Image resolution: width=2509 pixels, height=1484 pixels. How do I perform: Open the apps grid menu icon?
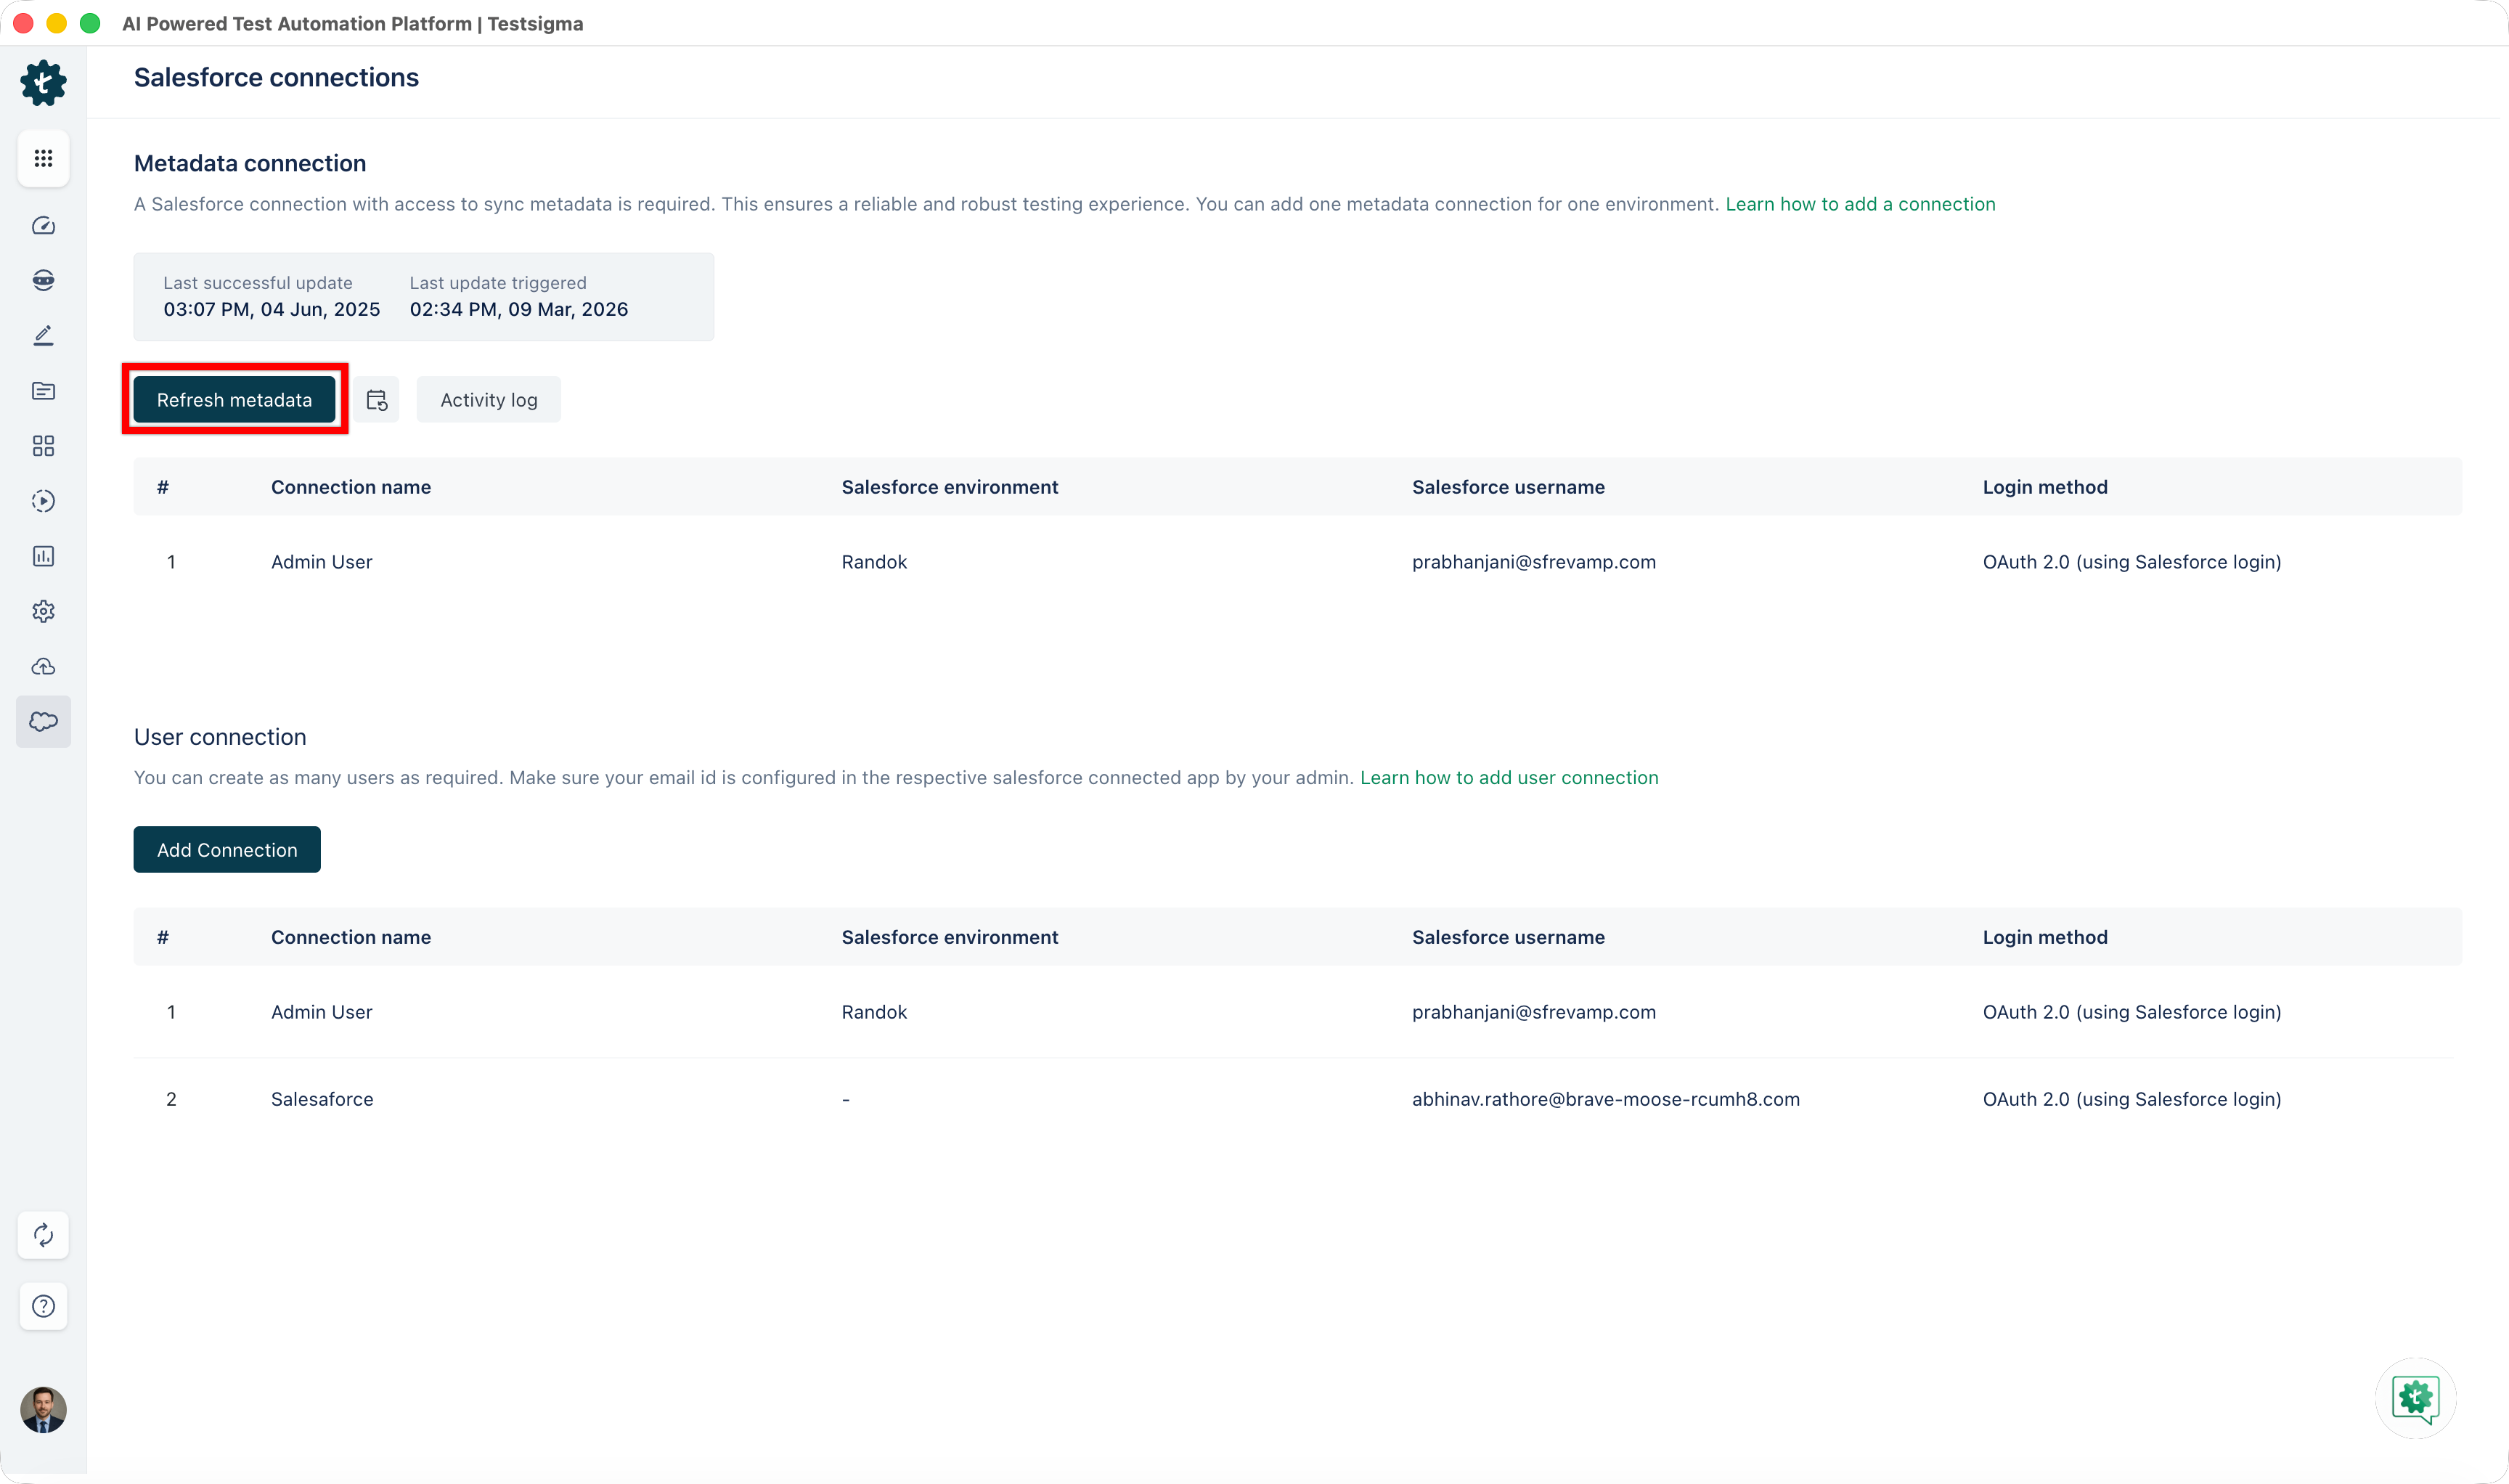(x=43, y=158)
